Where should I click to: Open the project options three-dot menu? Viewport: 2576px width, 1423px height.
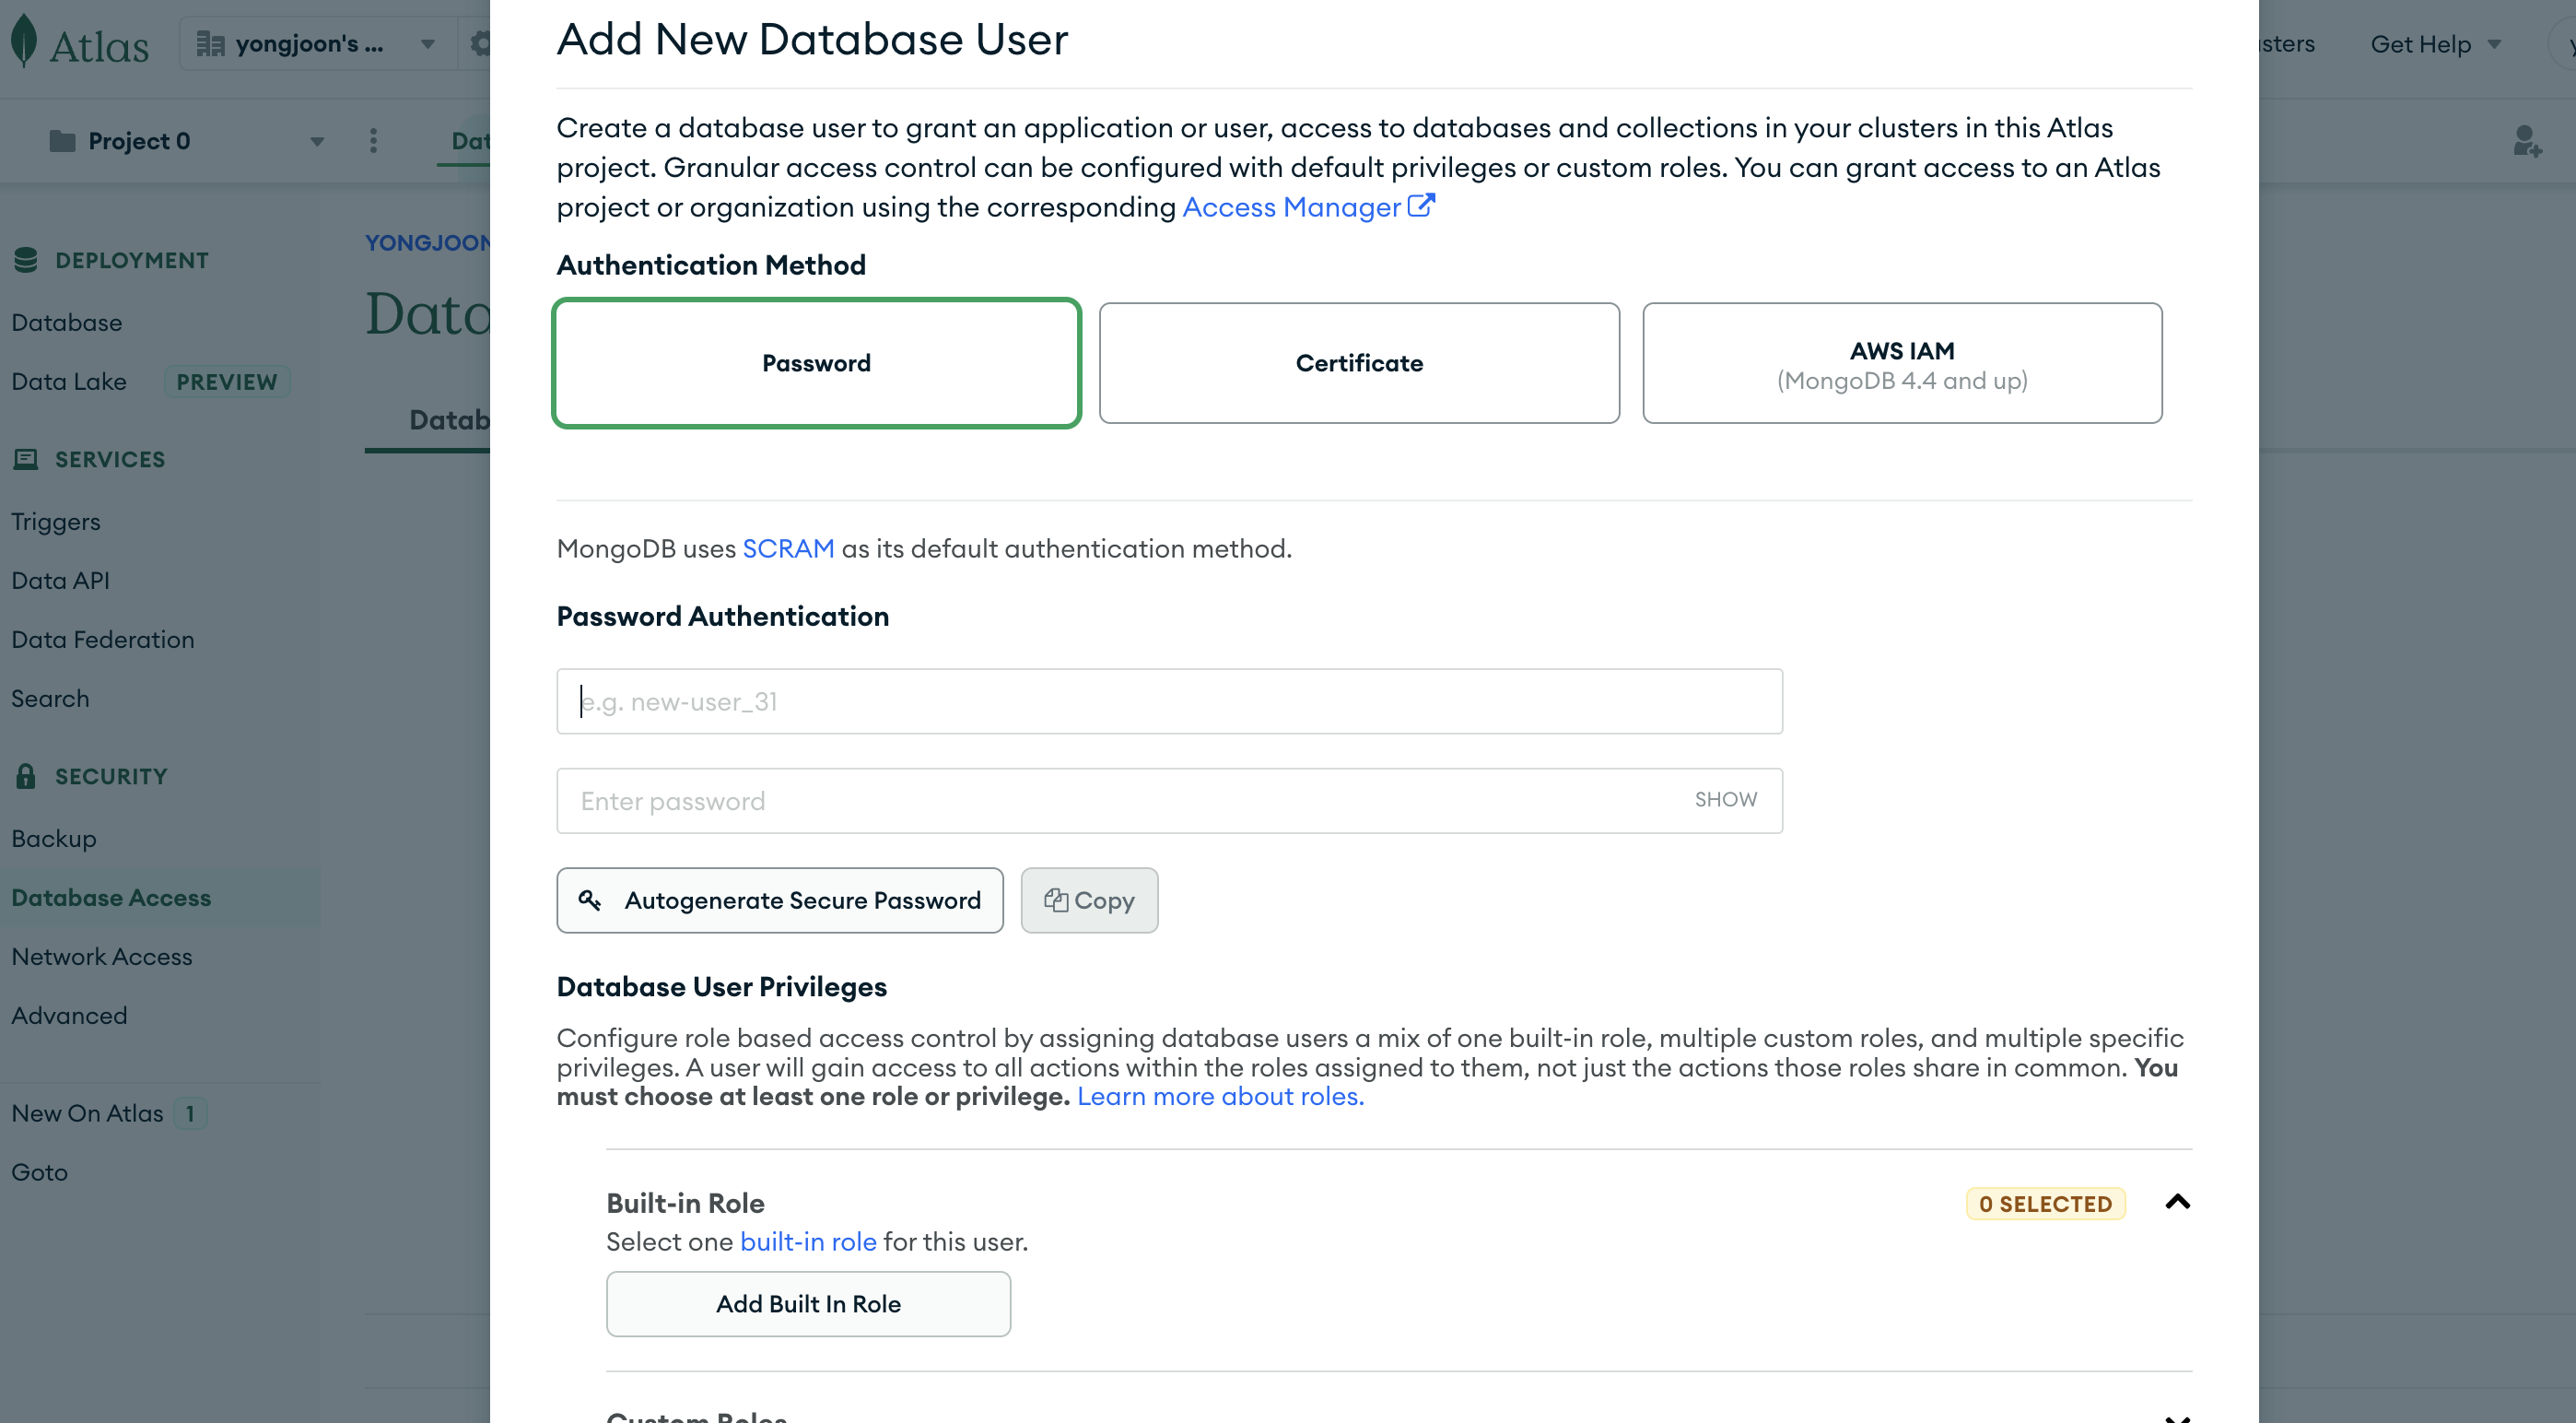tap(373, 141)
